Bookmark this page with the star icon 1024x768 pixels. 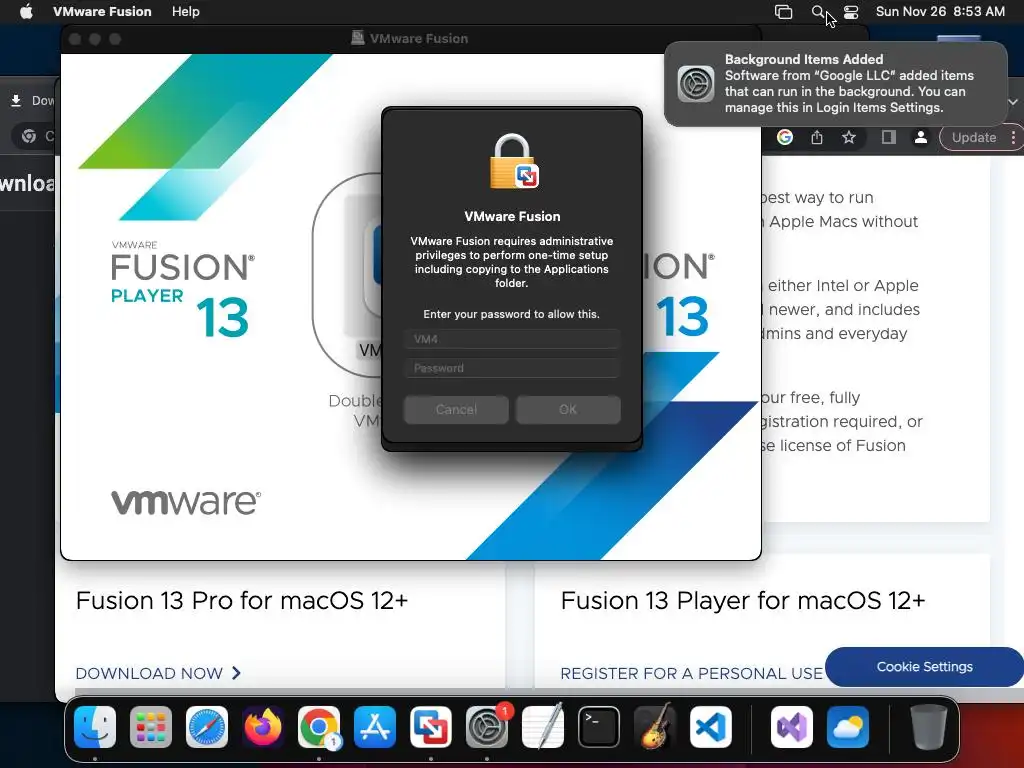[849, 137]
